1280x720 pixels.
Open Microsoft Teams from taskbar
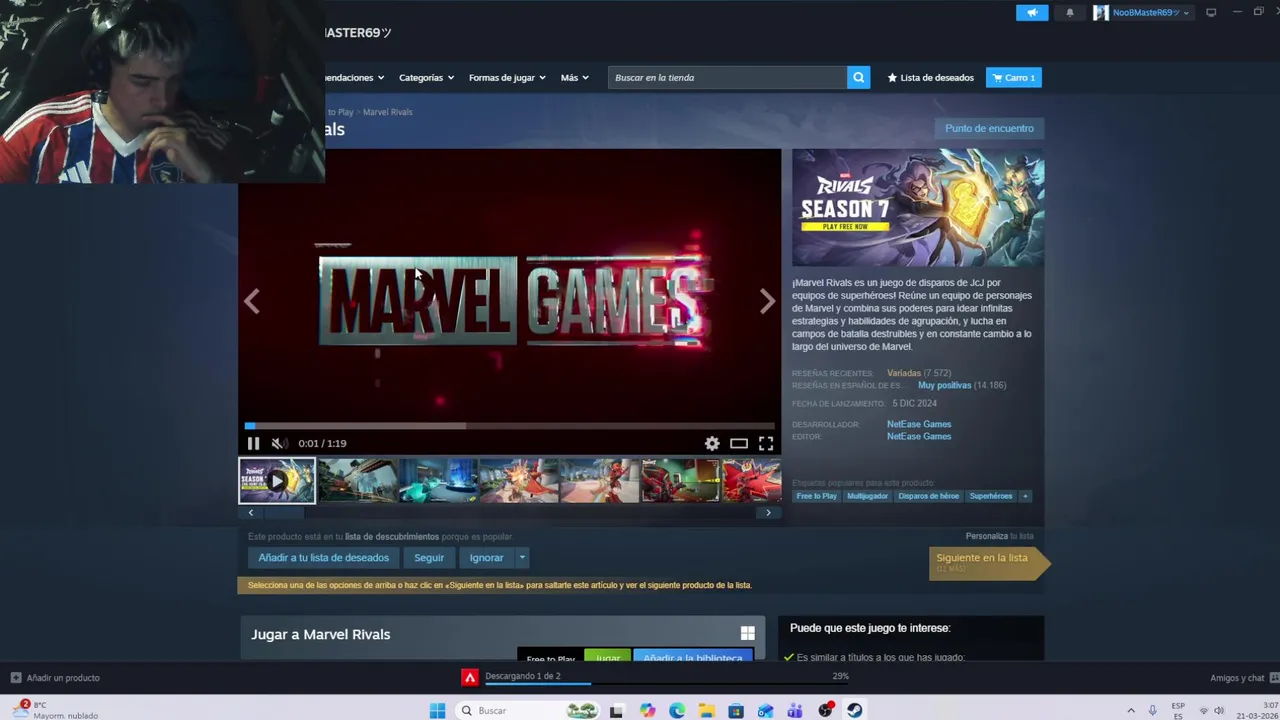click(795, 710)
